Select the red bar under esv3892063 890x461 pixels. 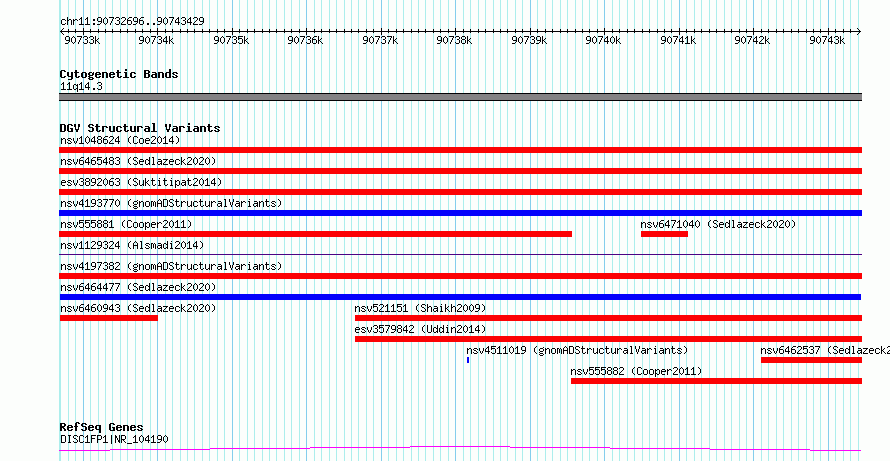(x=460, y=192)
